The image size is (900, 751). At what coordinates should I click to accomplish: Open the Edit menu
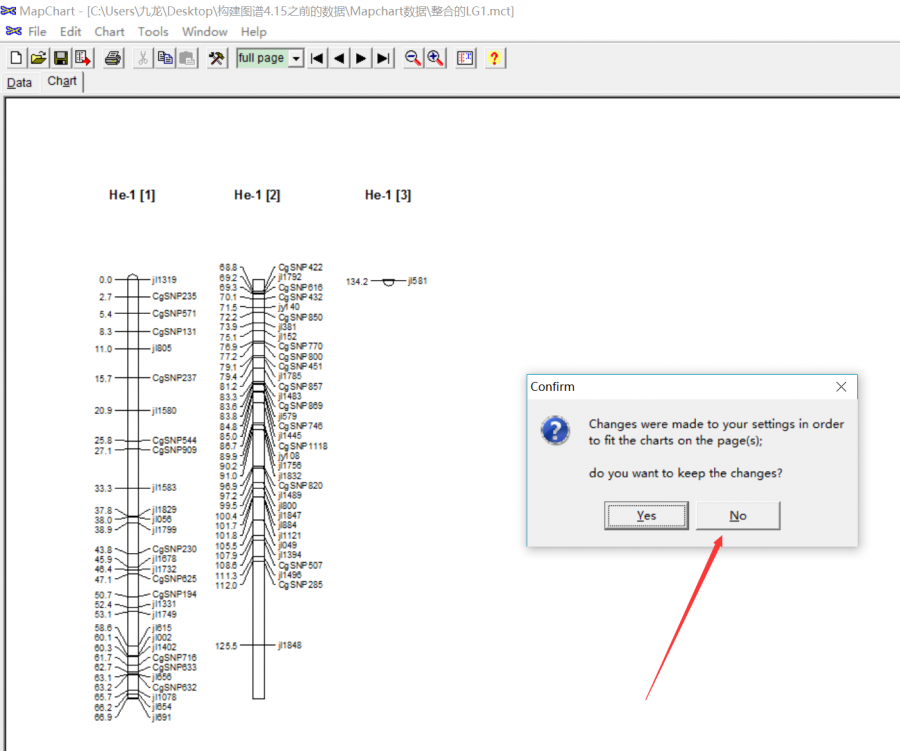point(71,32)
